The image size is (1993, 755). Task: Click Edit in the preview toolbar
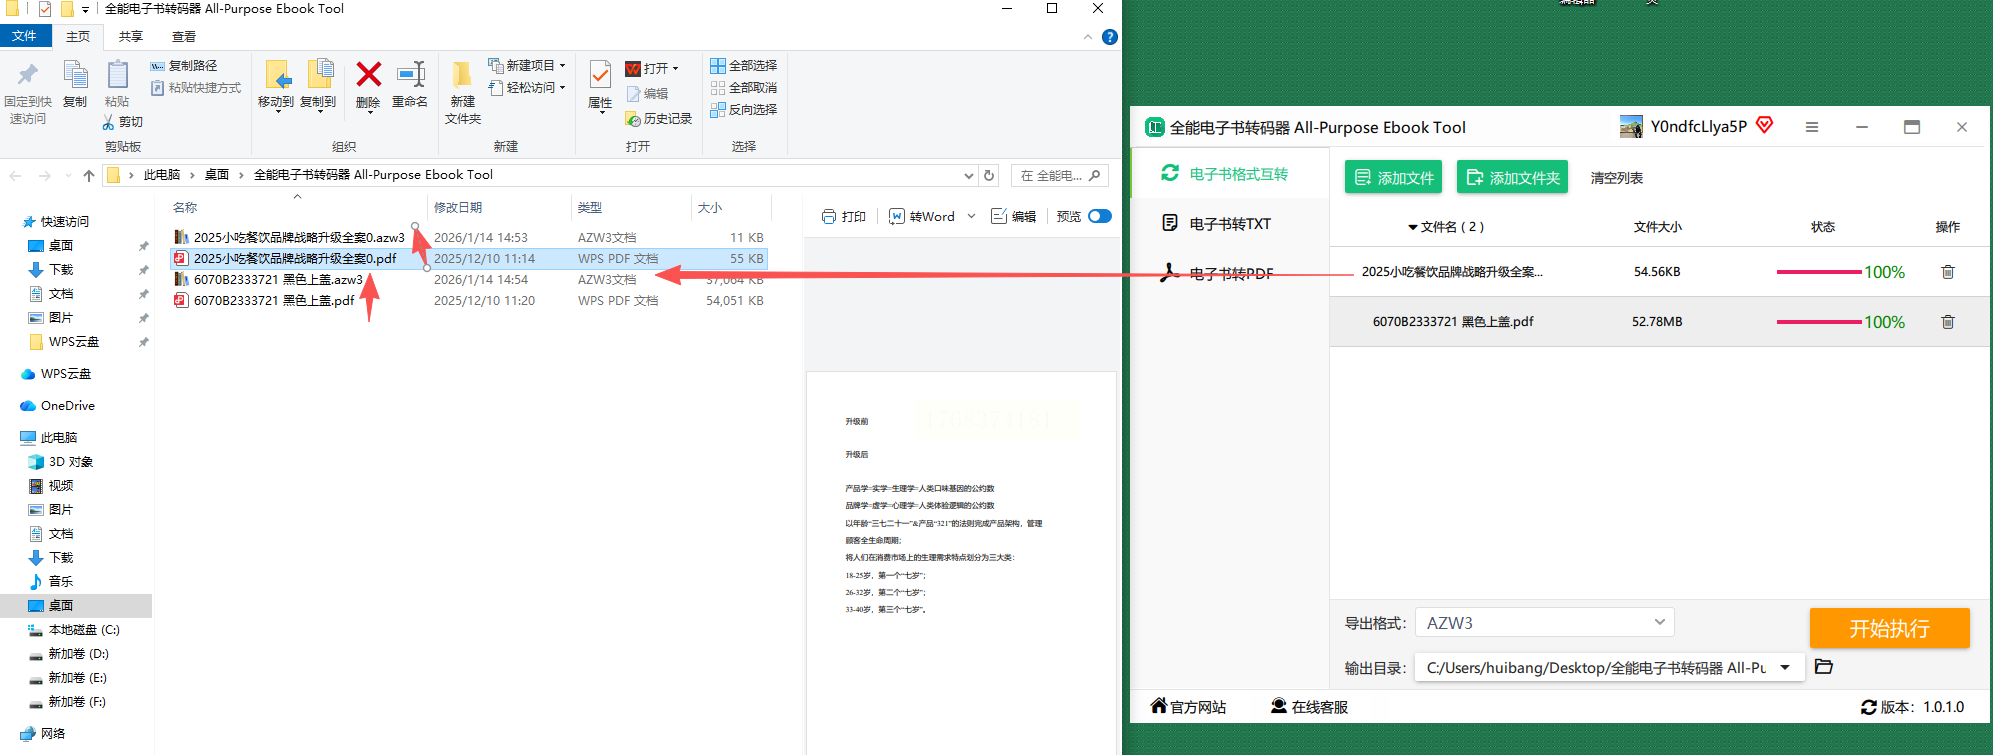coord(1013,217)
